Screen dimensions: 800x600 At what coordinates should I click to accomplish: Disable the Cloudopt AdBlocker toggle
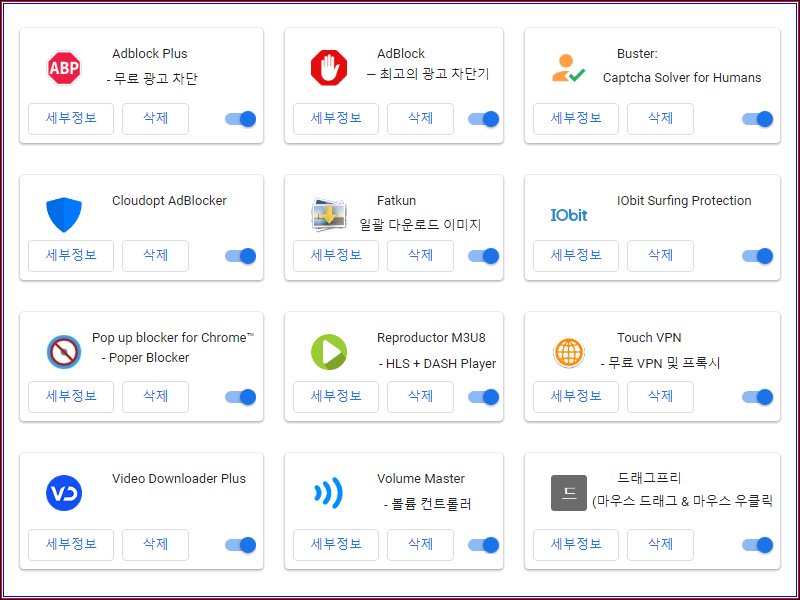click(241, 256)
